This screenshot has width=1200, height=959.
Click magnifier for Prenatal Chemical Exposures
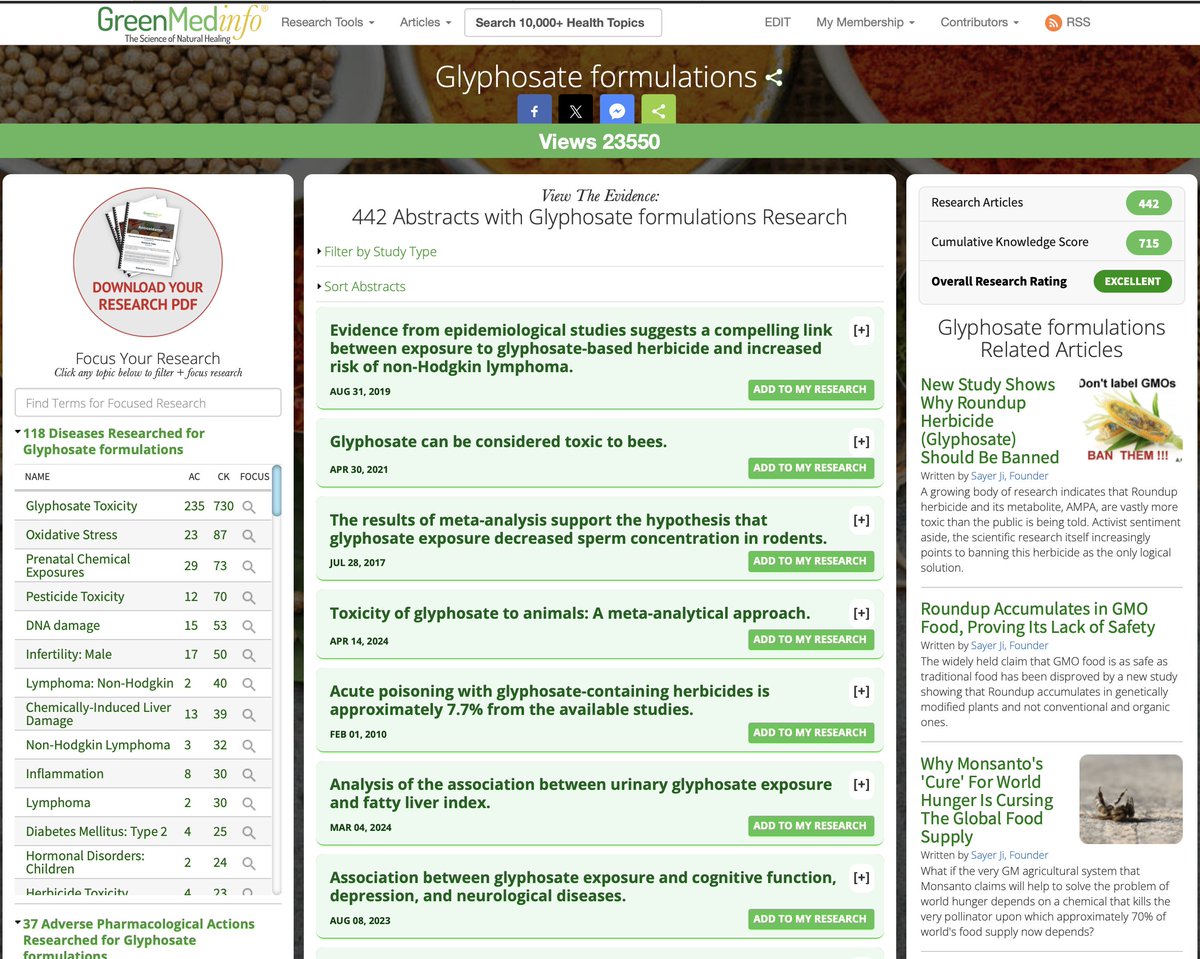click(249, 567)
